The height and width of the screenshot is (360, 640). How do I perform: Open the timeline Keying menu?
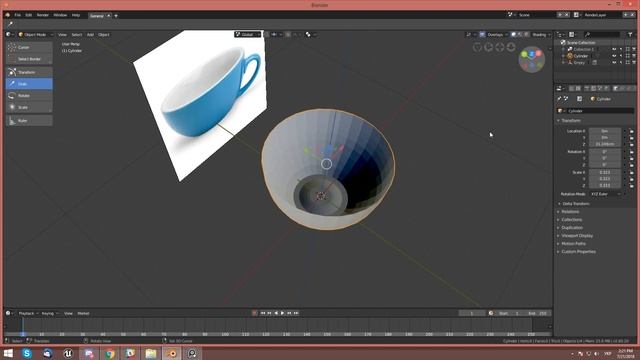pos(49,313)
